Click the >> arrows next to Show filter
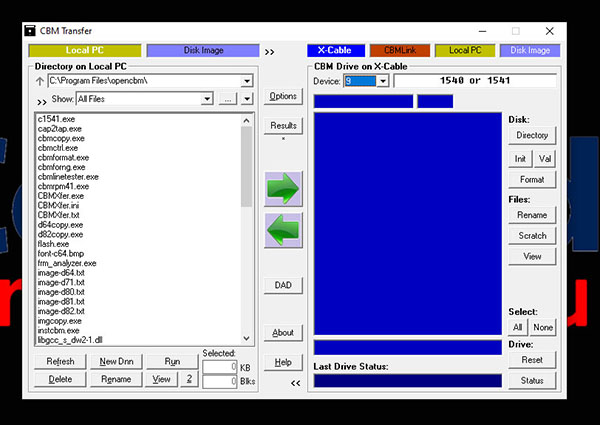The width and height of the screenshot is (600, 425). pos(41,100)
